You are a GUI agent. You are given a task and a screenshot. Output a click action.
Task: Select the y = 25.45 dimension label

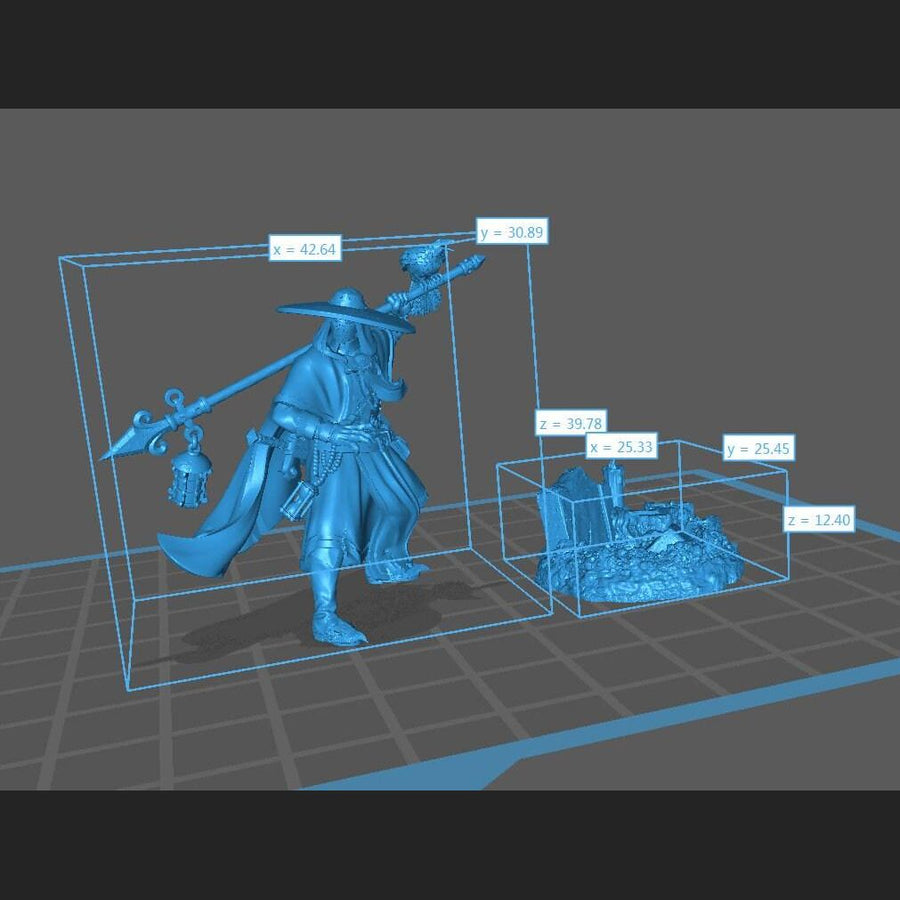pyautogui.click(x=758, y=449)
